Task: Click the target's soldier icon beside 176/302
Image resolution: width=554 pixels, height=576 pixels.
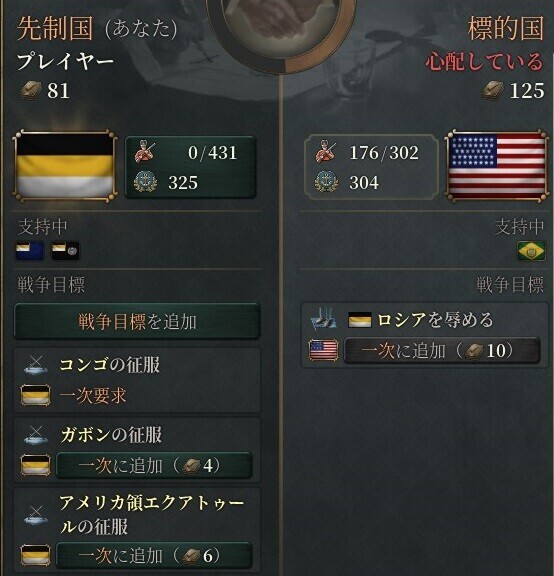Action: [325, 151]
